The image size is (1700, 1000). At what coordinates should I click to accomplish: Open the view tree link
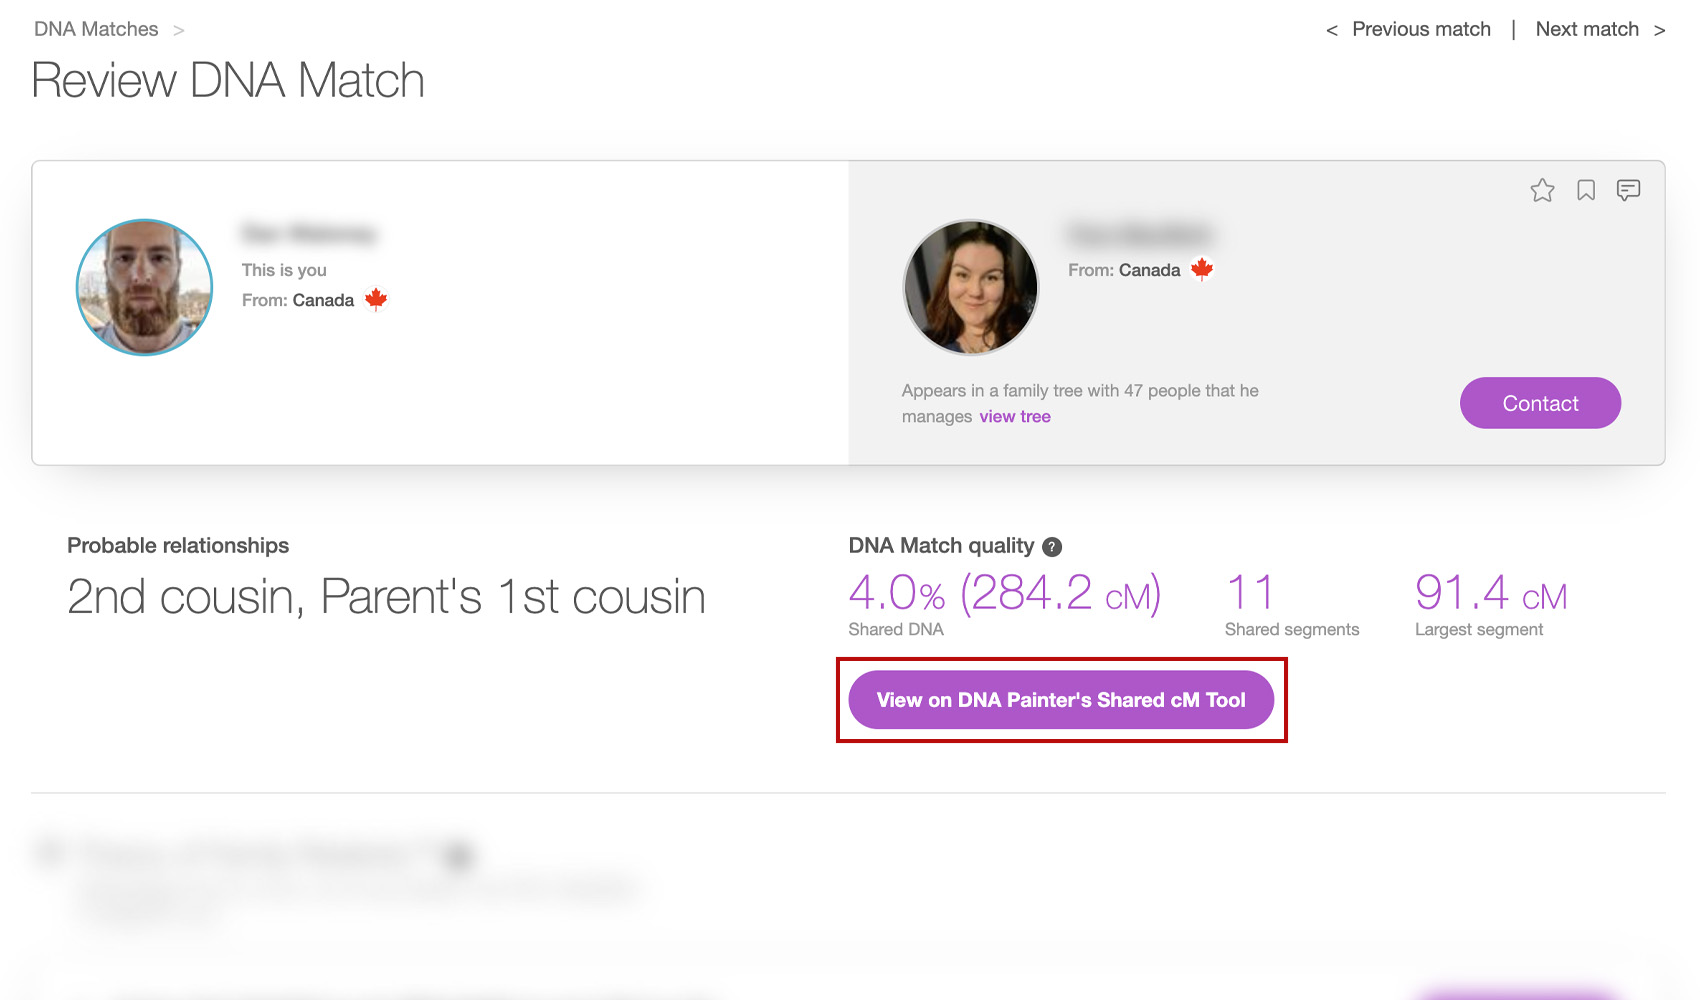pos(1015,416)
